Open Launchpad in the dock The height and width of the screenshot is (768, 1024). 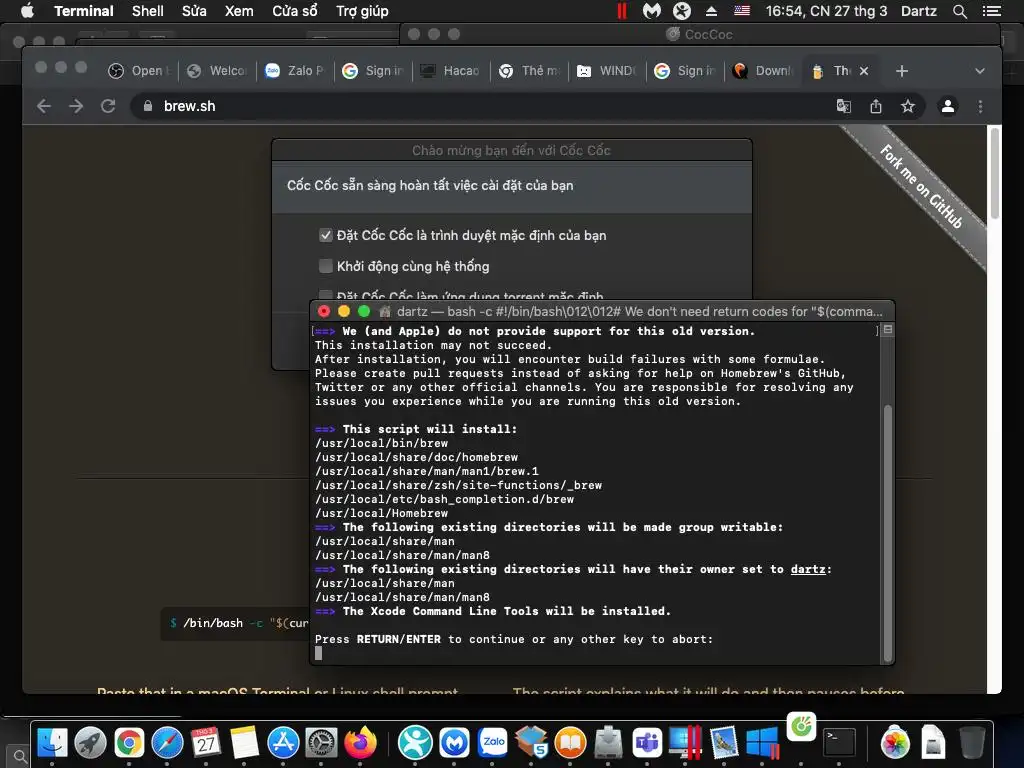[x=90, y=743]
